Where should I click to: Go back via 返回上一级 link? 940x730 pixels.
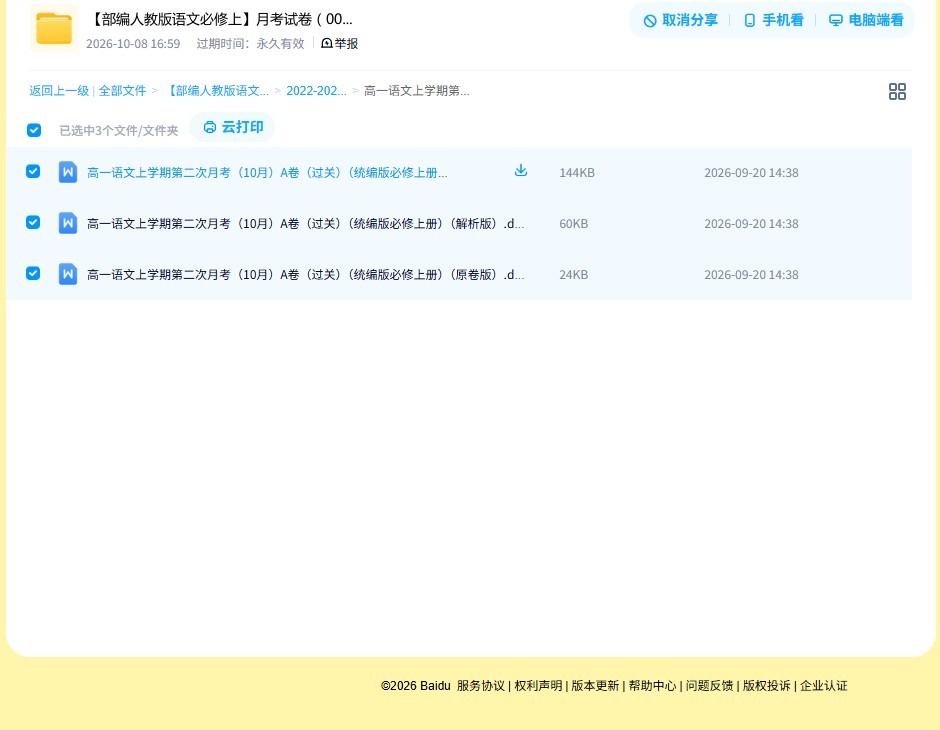point(59,91)
